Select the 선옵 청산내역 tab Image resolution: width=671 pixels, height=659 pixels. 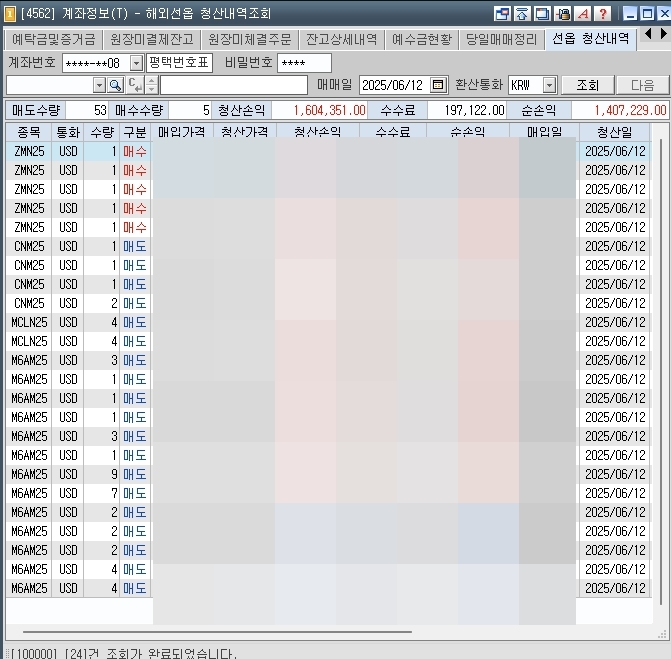(591, 39)
